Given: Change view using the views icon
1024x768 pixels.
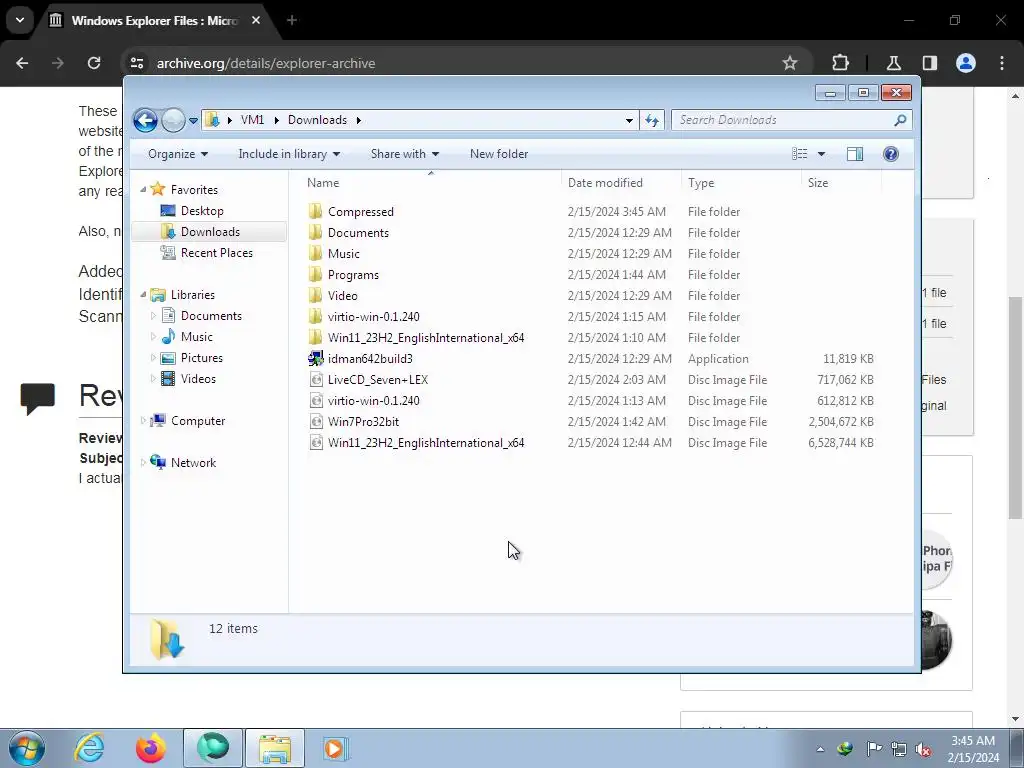Looking at the screenshot, I should pyautogui.click(x=799, y=154).
